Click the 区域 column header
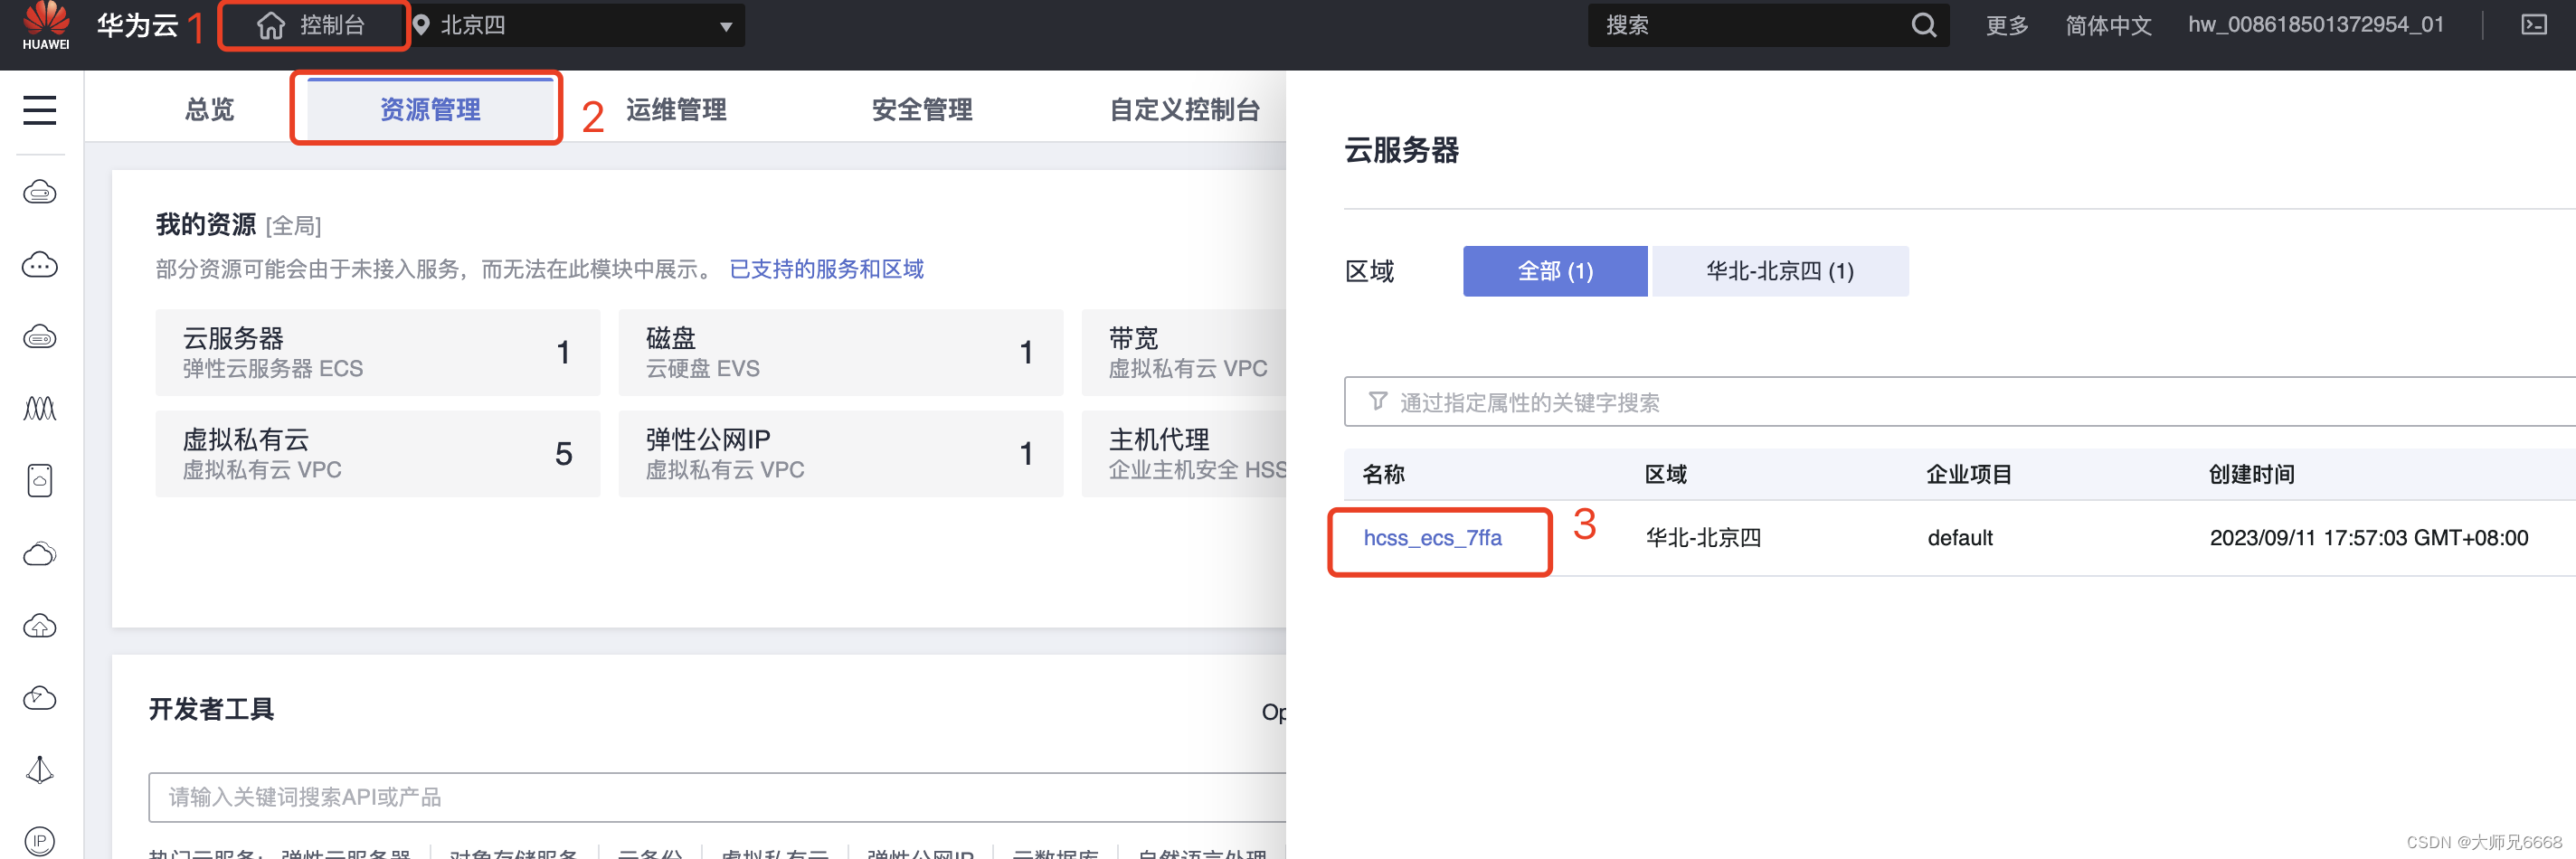 [x=1665, y=474]
